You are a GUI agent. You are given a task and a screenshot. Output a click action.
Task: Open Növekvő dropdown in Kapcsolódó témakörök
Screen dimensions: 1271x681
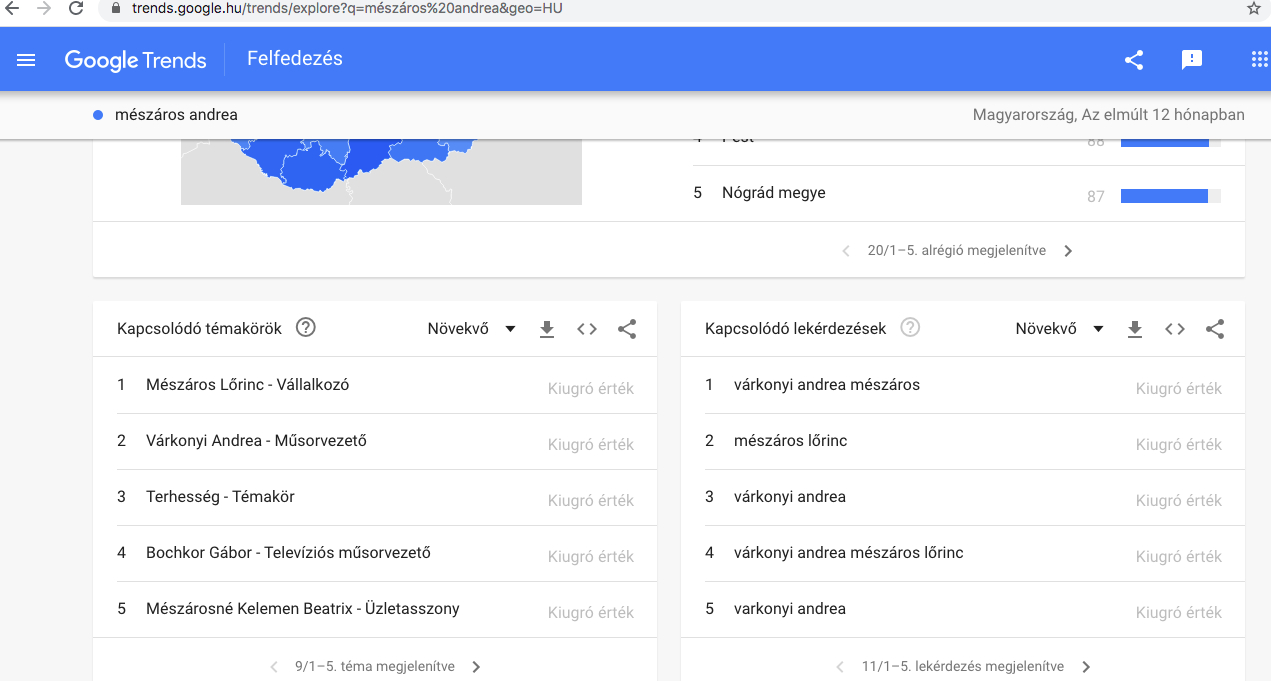471,329
